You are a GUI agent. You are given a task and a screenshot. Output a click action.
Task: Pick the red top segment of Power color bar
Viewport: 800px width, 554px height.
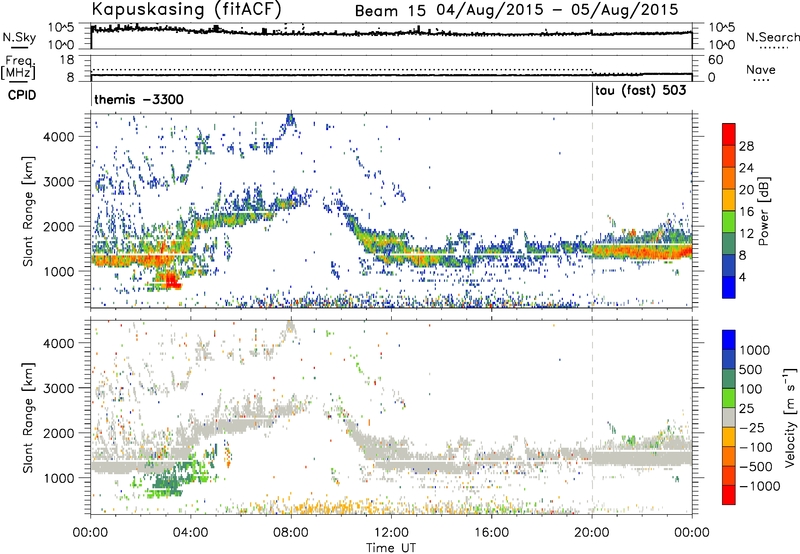pyautogui.click(x=729, y=135)
